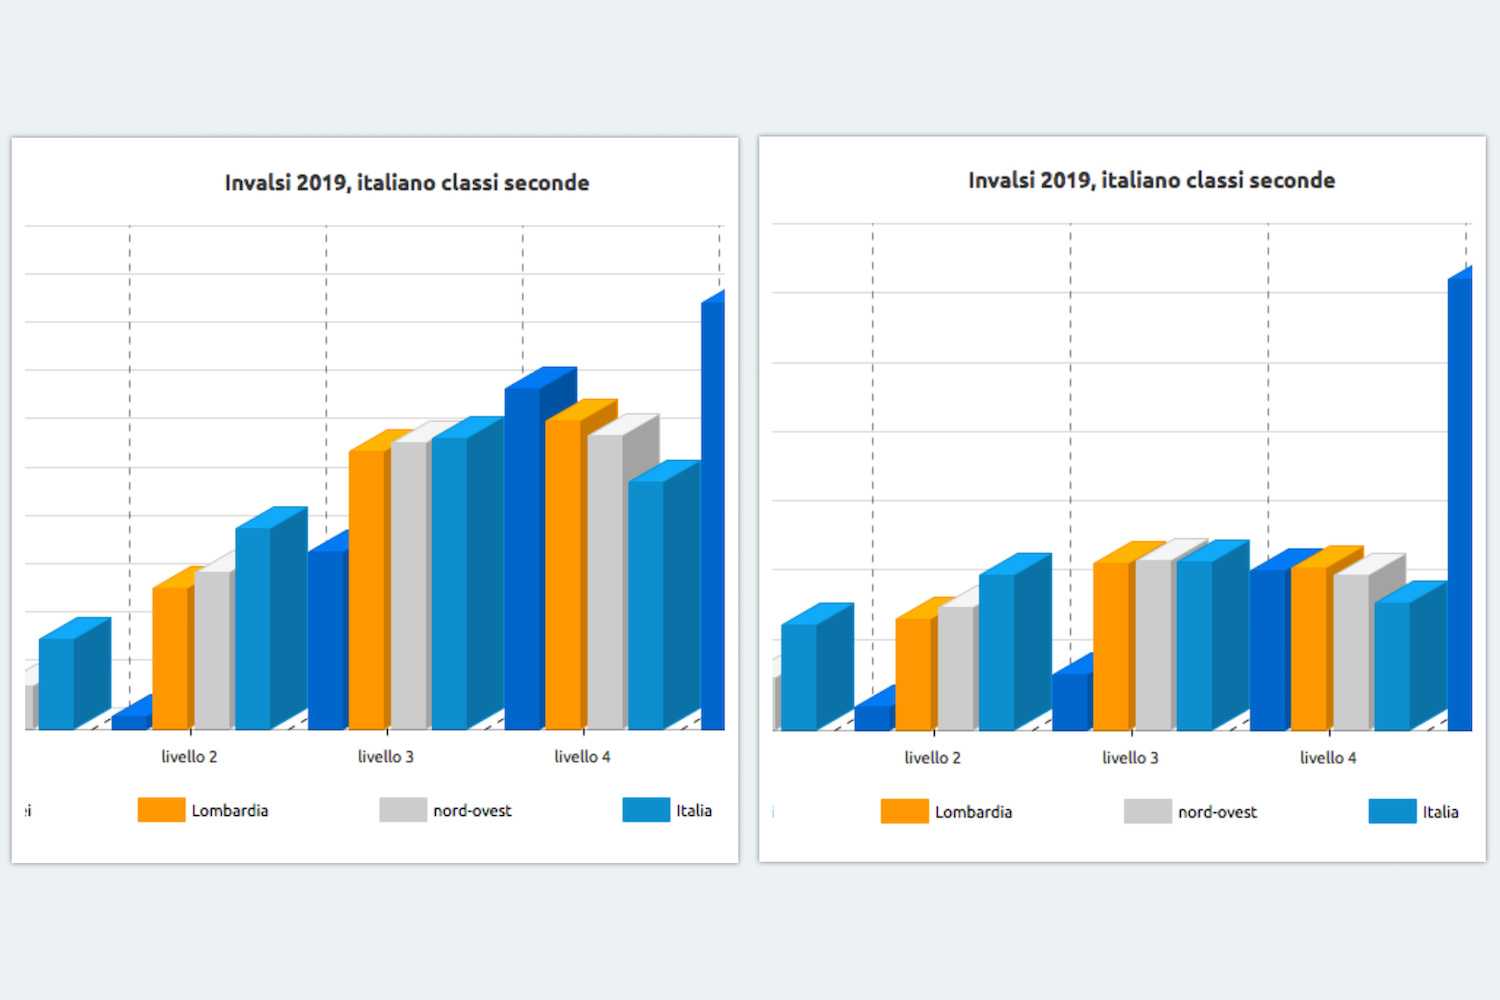This screenshot has width=1500, height=1000.
Task: Click the livello 2 axis label in left chart
Action: tap(189, 757)
